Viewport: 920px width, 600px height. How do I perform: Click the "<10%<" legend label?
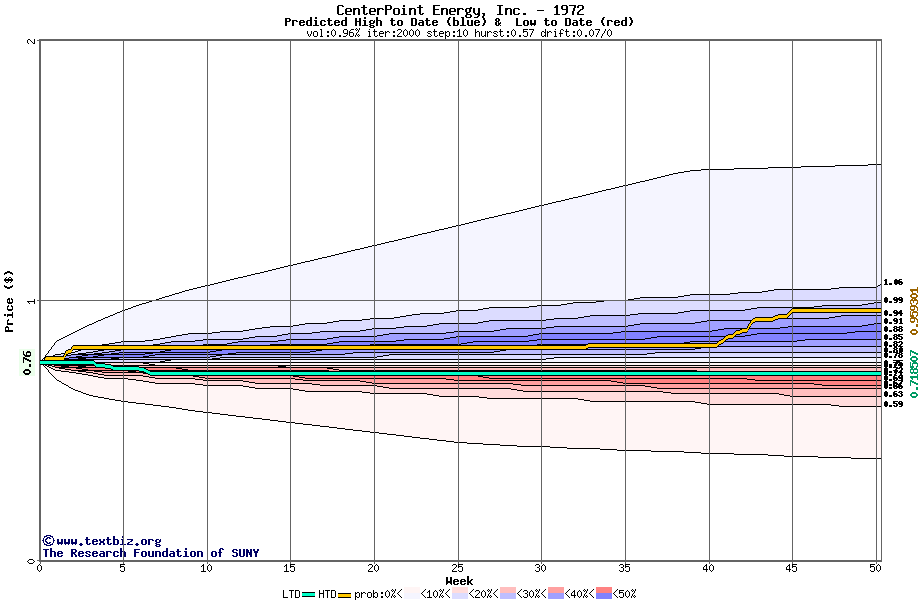[x=437, y=594]
